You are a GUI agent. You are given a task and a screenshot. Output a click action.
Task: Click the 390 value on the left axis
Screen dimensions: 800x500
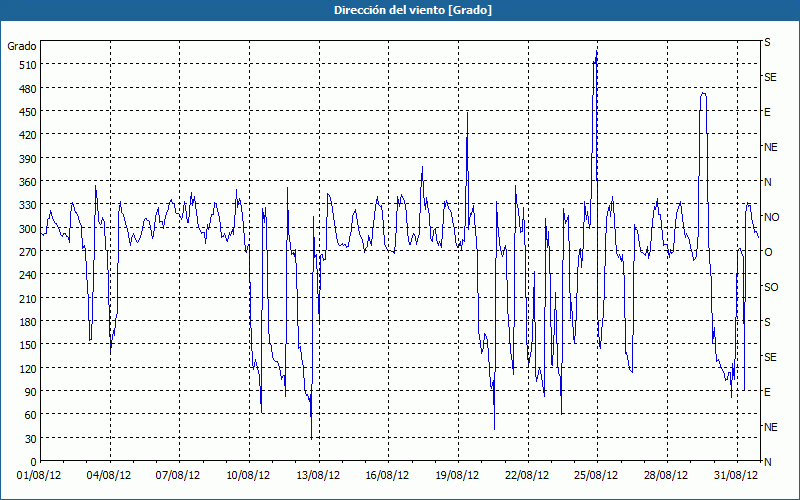27,159
